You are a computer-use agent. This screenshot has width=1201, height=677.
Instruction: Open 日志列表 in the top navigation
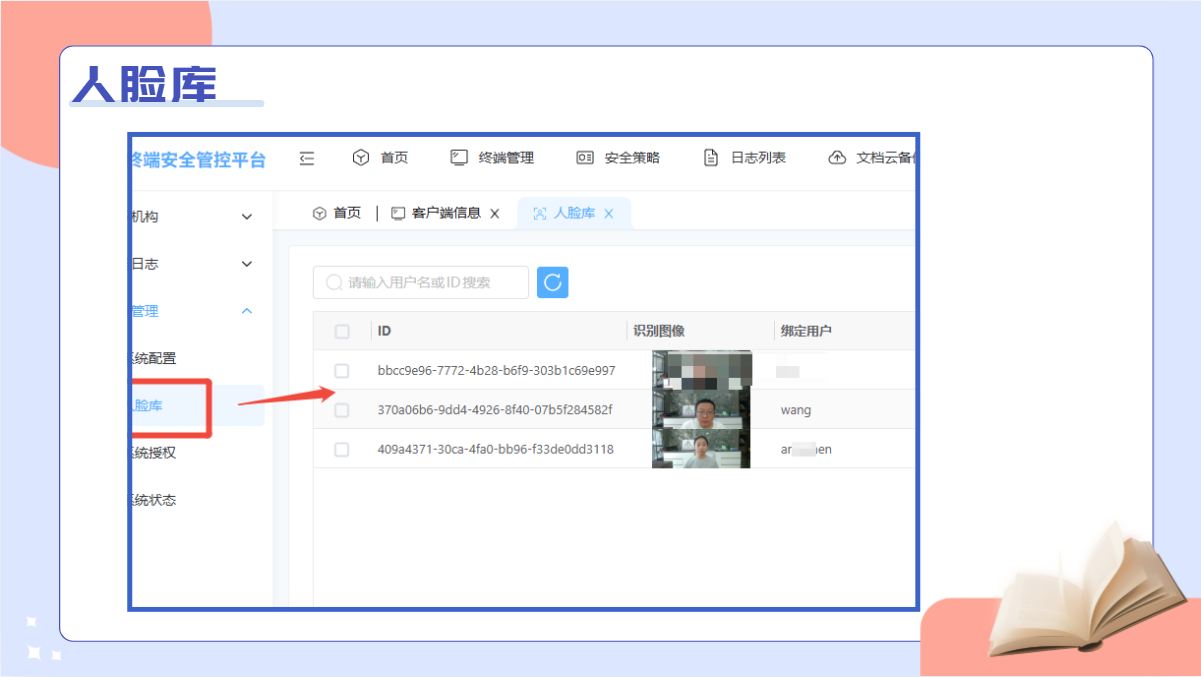pos(758,158)
